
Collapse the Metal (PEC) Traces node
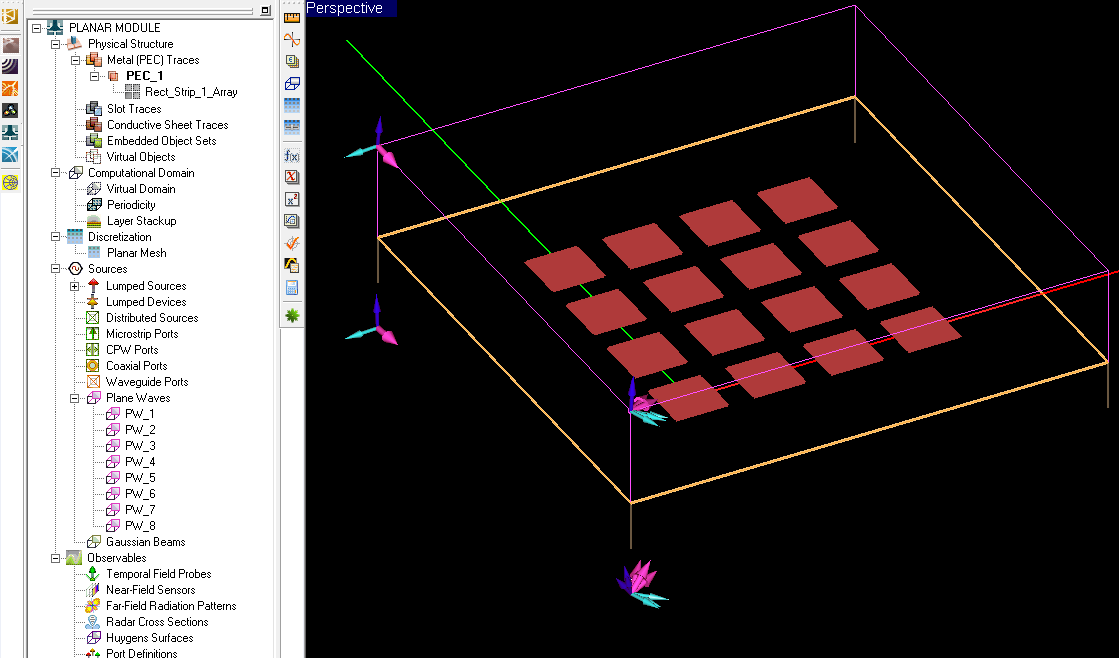(x=75, y=60)
